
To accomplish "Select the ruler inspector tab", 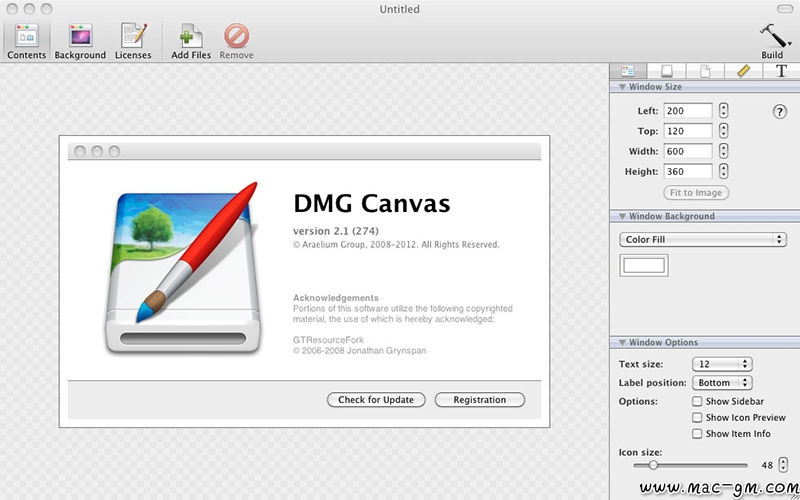I will click(743, 70).
